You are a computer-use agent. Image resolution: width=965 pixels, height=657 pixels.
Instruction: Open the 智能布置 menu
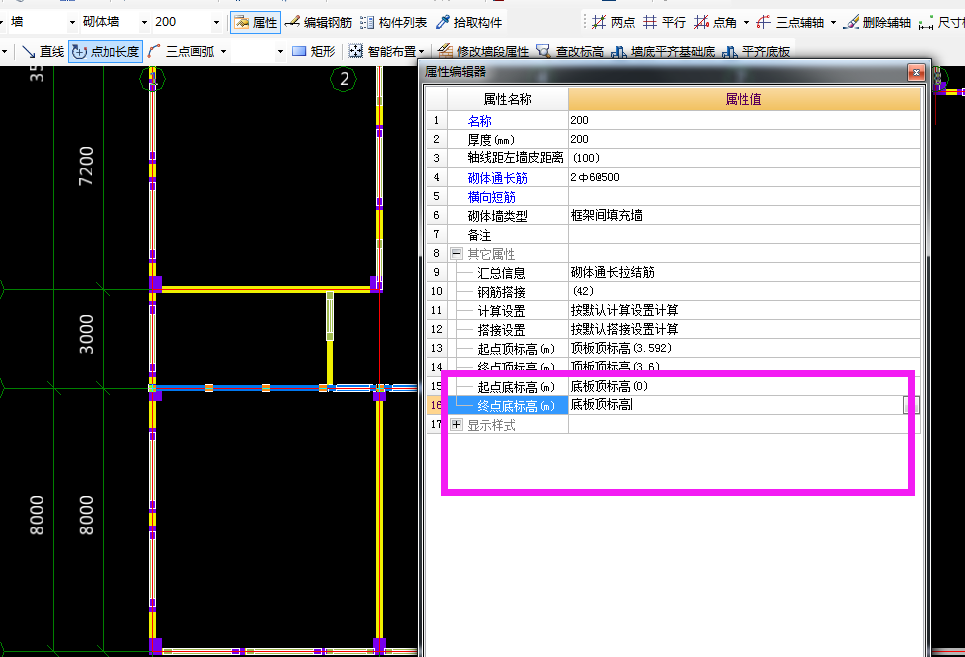386,52
